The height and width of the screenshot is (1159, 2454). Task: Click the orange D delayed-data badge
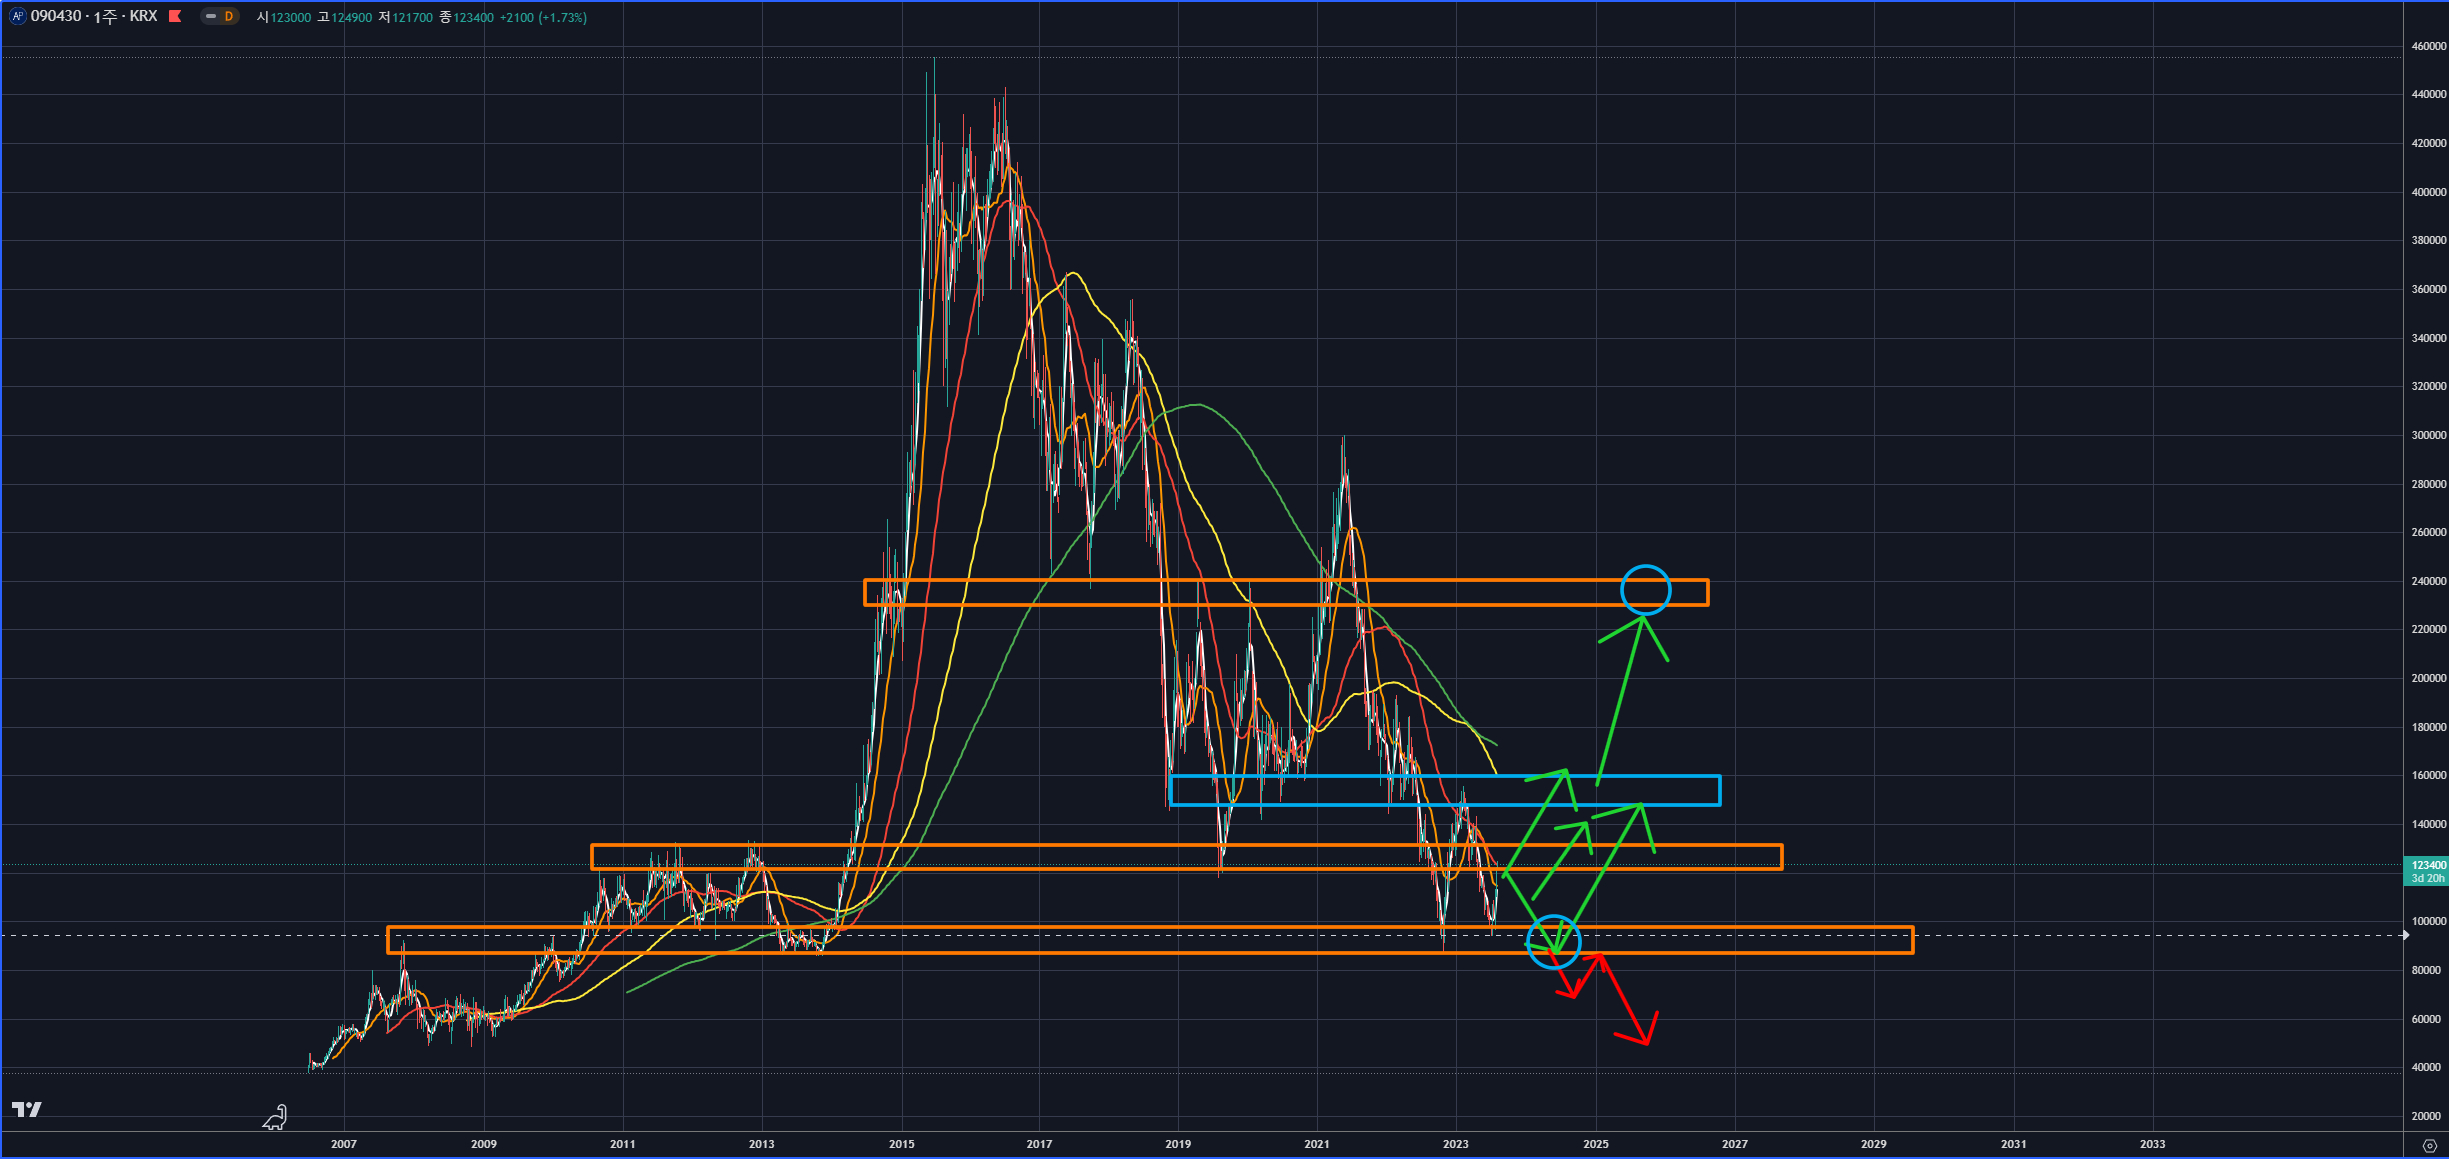[229, 16]
